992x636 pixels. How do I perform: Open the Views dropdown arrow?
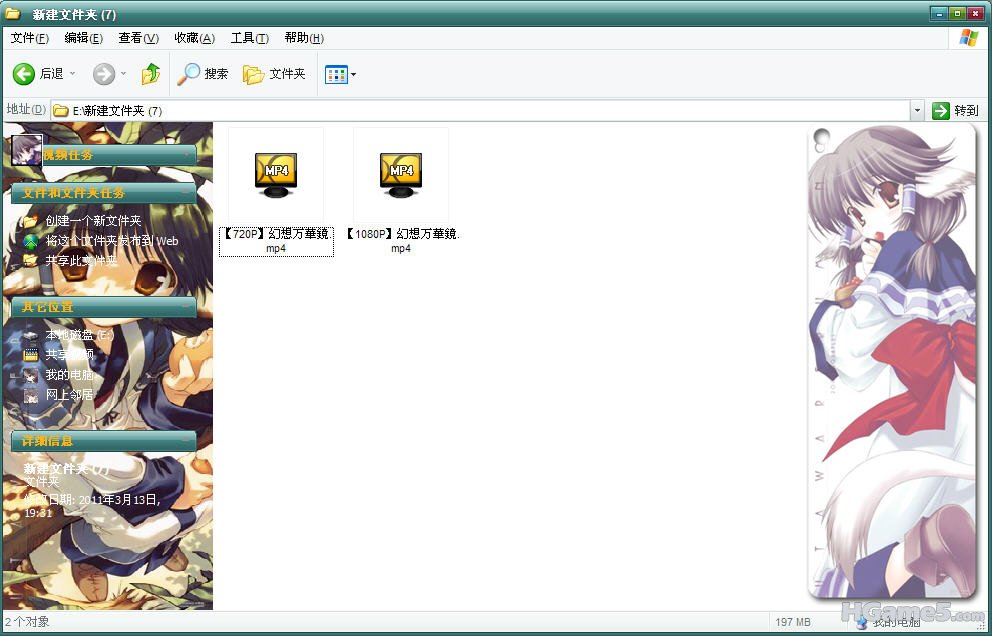point(354,75)
